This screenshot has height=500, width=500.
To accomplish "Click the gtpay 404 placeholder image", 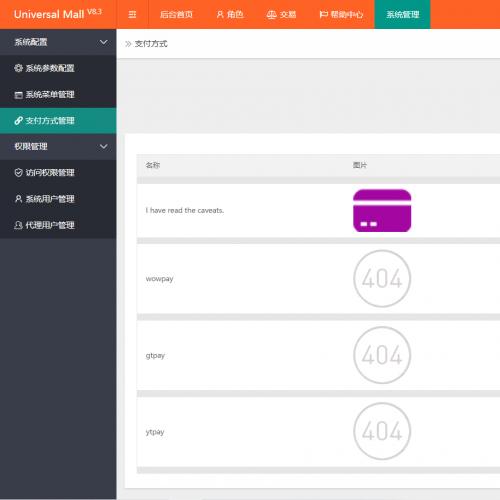I will 382,355.
